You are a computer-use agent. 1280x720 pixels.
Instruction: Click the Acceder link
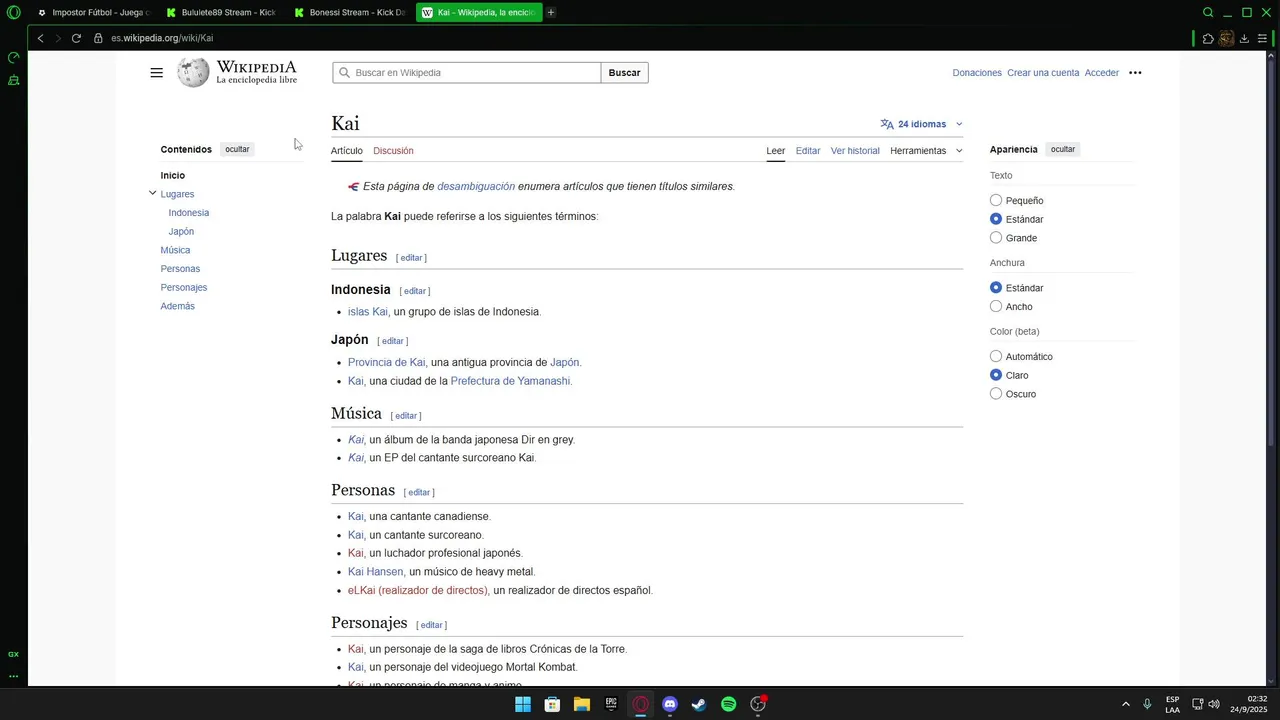[x=1102, y=73]
